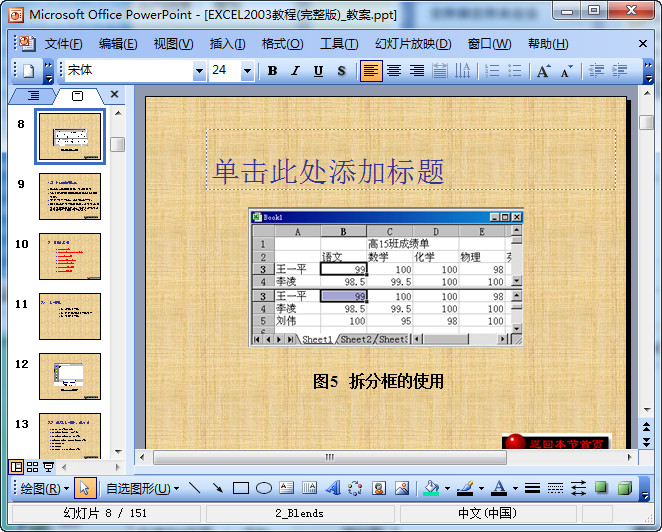Insert a picture from file
Image resolution: width=662 pixels, height=532 pixels.
pyautogui.click(x=402, y=489)
